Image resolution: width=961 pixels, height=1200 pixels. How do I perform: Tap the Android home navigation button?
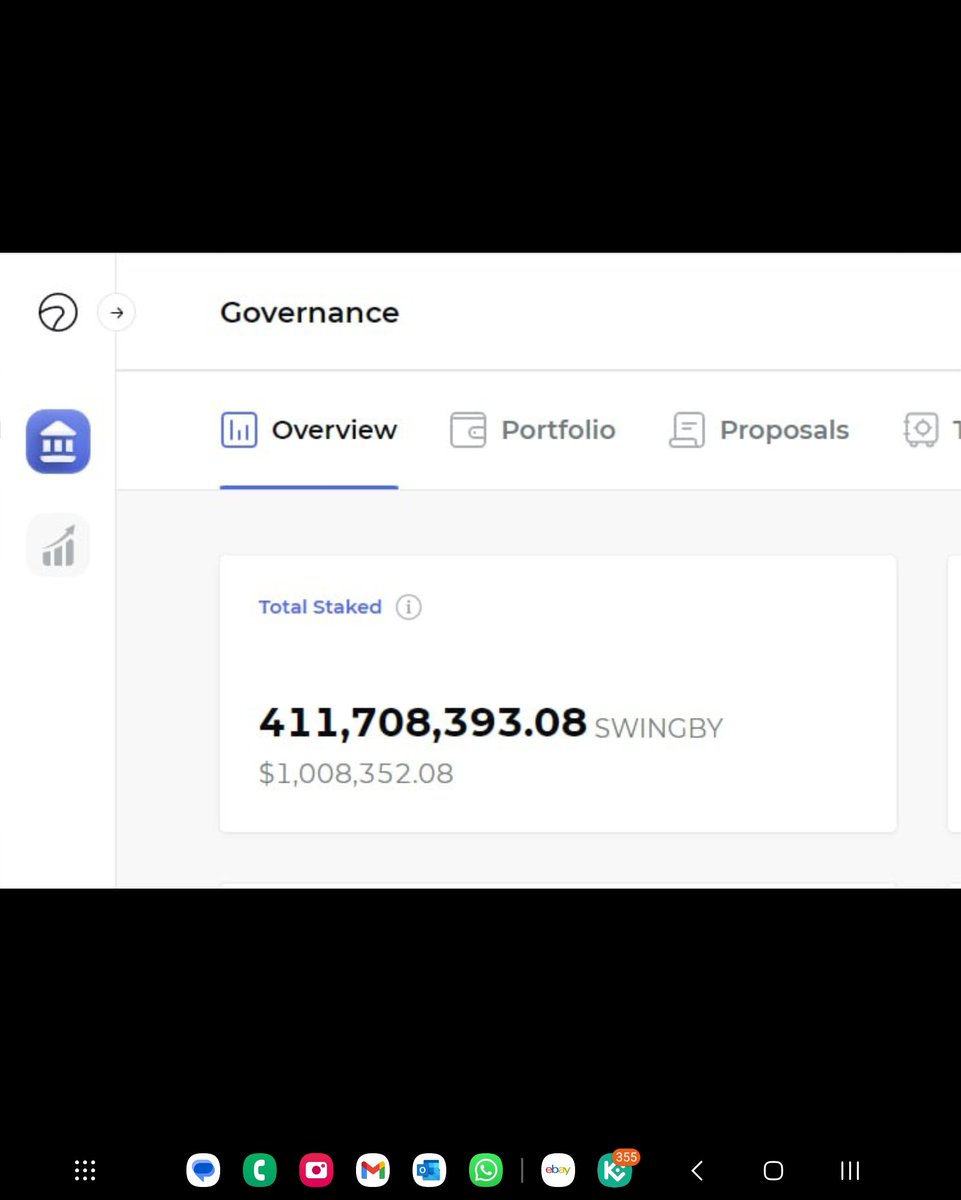click(773, 1170)
